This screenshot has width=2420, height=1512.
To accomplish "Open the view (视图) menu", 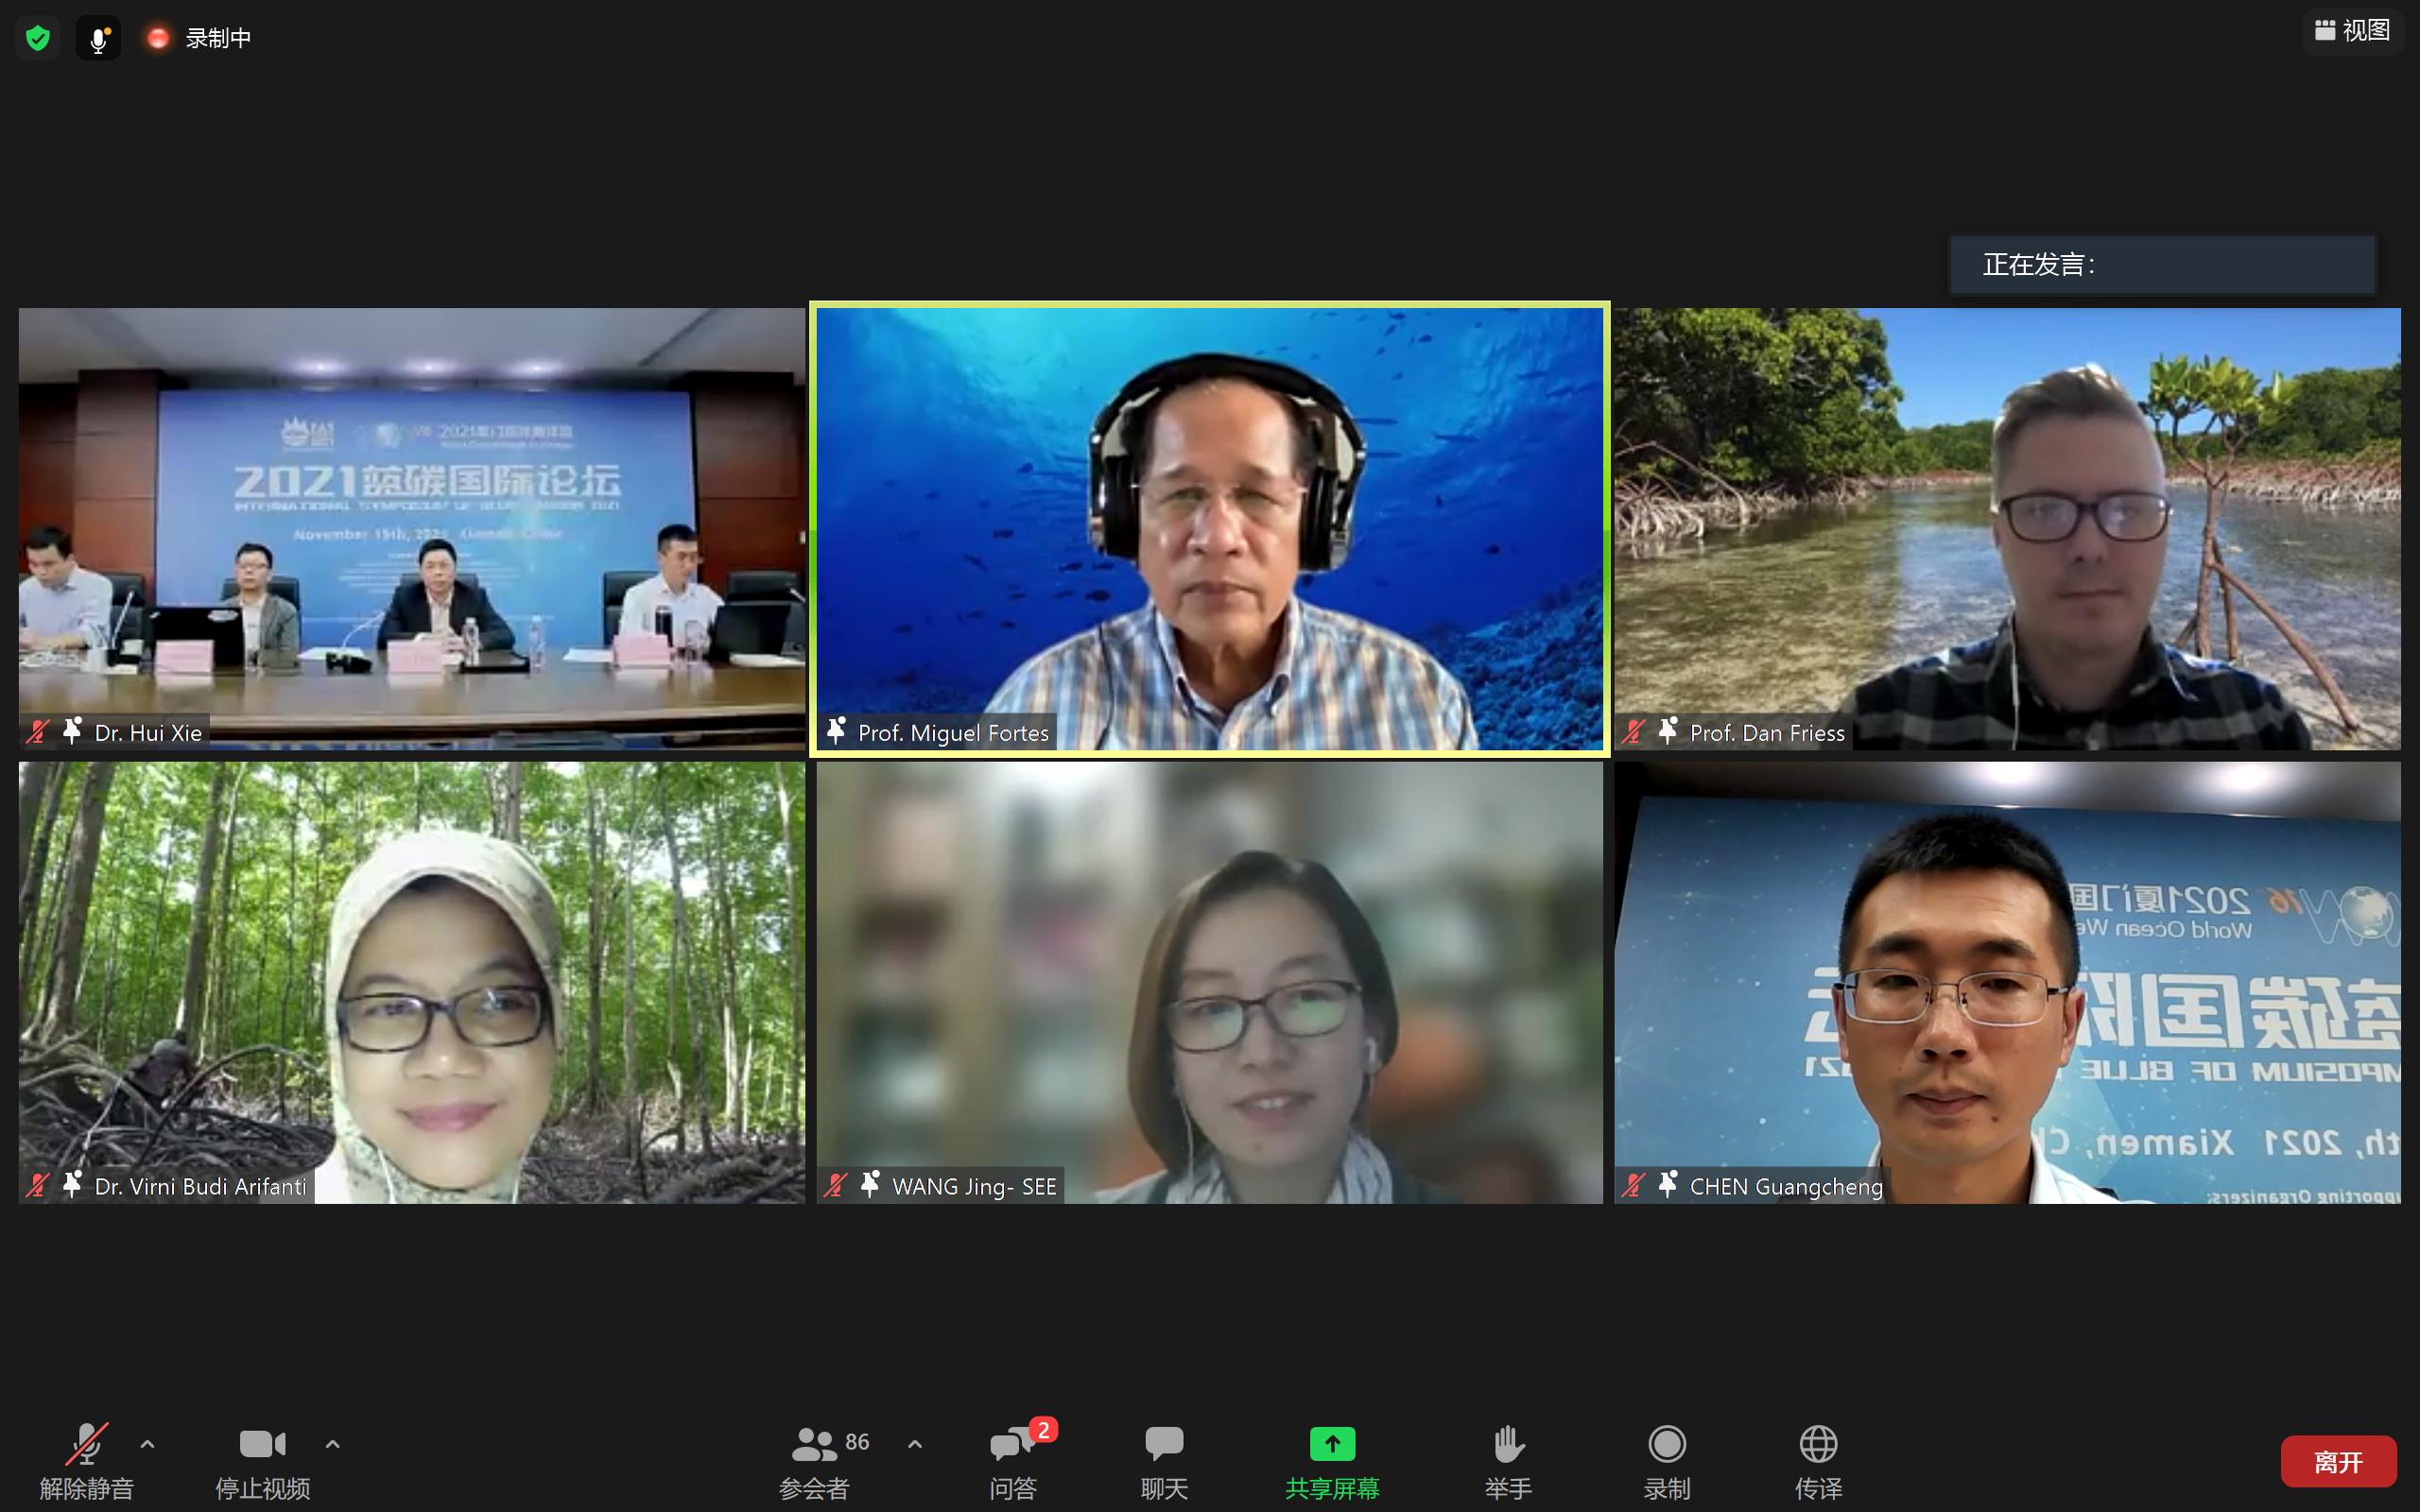I will point(2352,31).
